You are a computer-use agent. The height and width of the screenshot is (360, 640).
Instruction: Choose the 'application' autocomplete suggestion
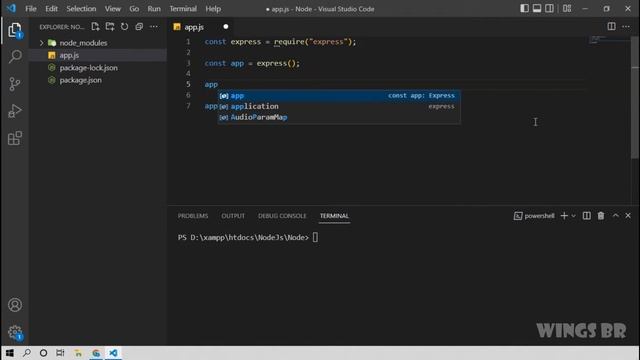(x=339, y=107)
